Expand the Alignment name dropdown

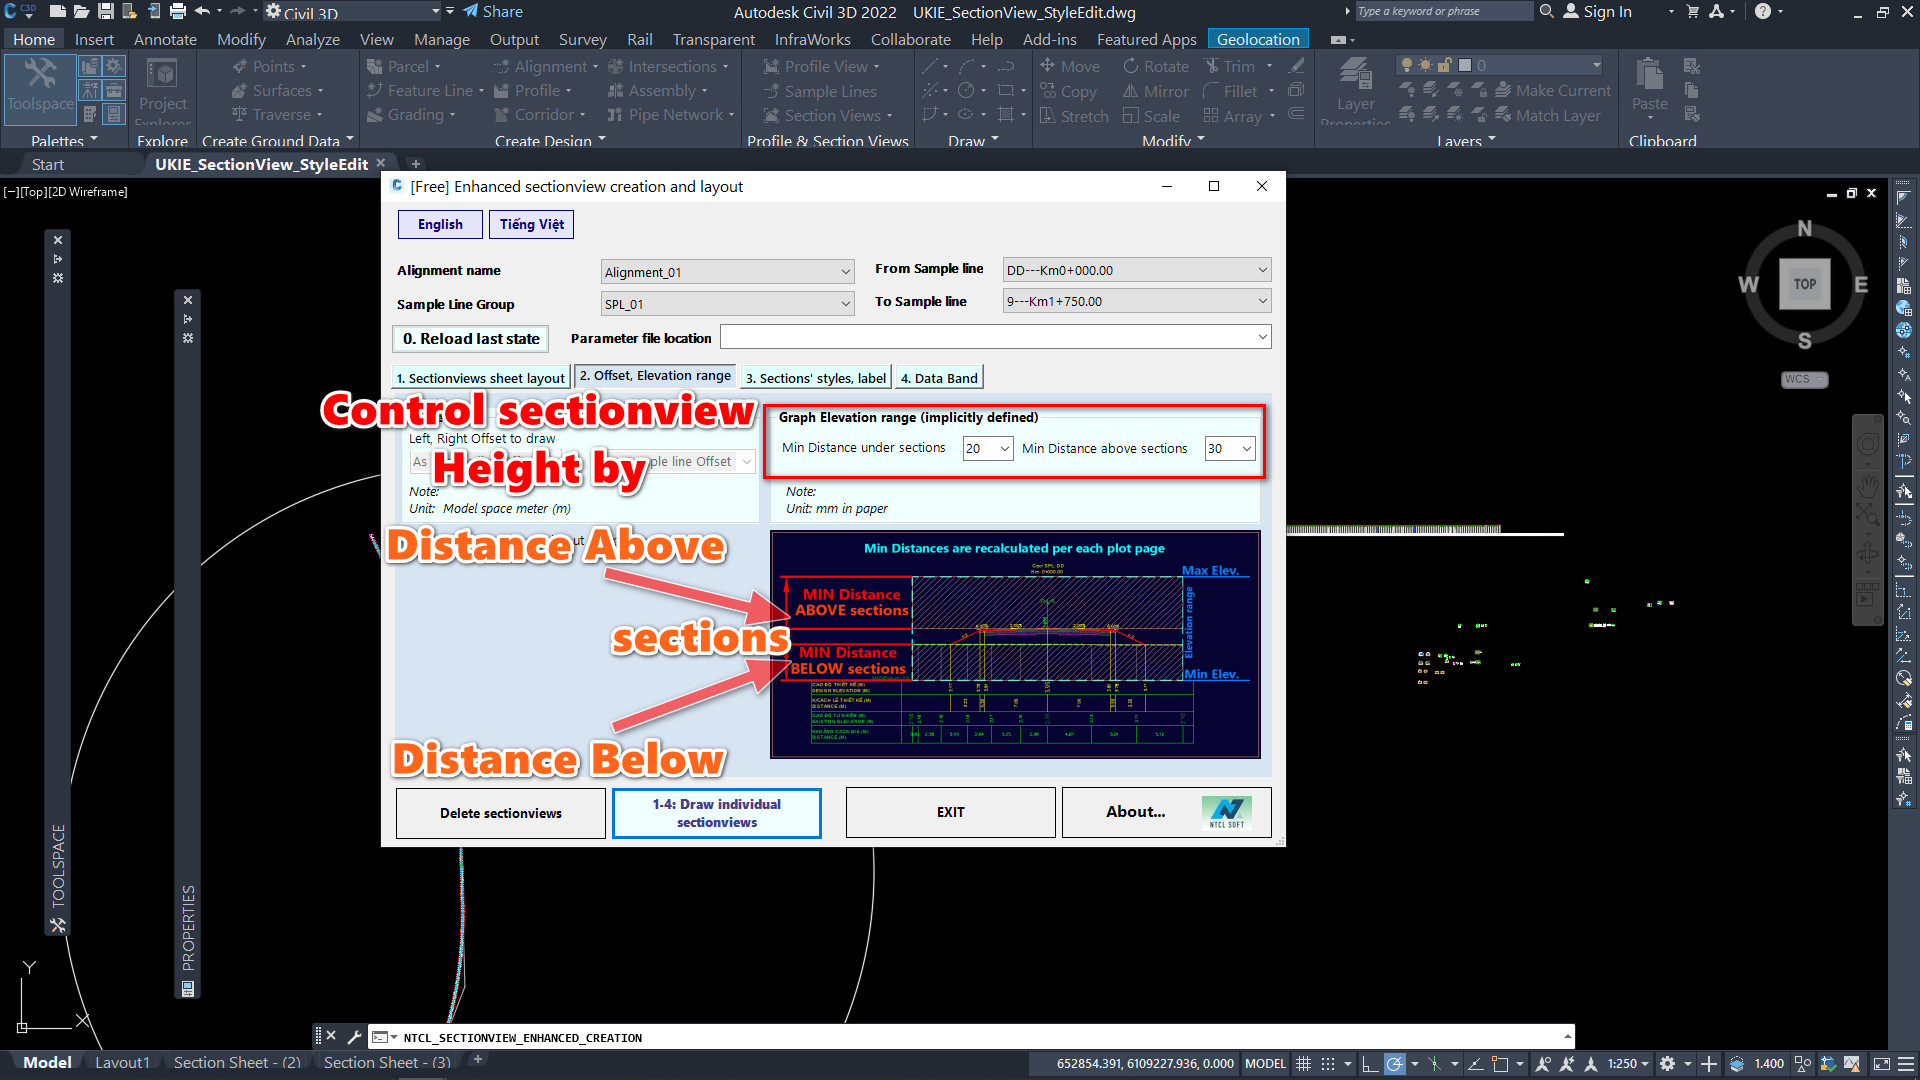click(x=846, y=272)
